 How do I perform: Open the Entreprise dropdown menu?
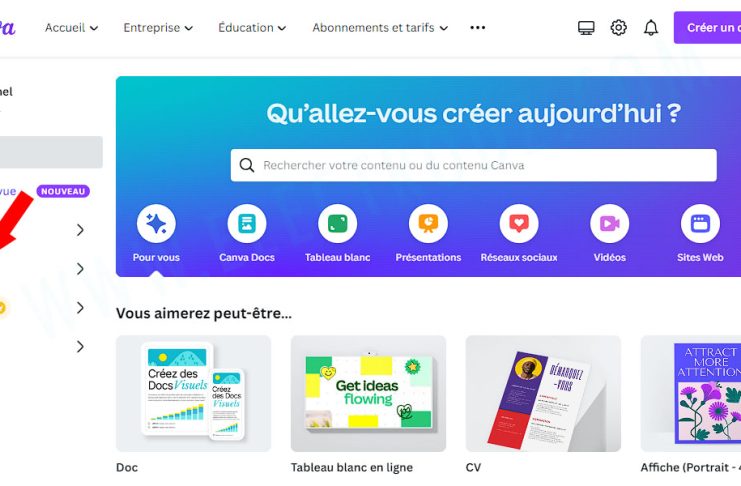158,28
